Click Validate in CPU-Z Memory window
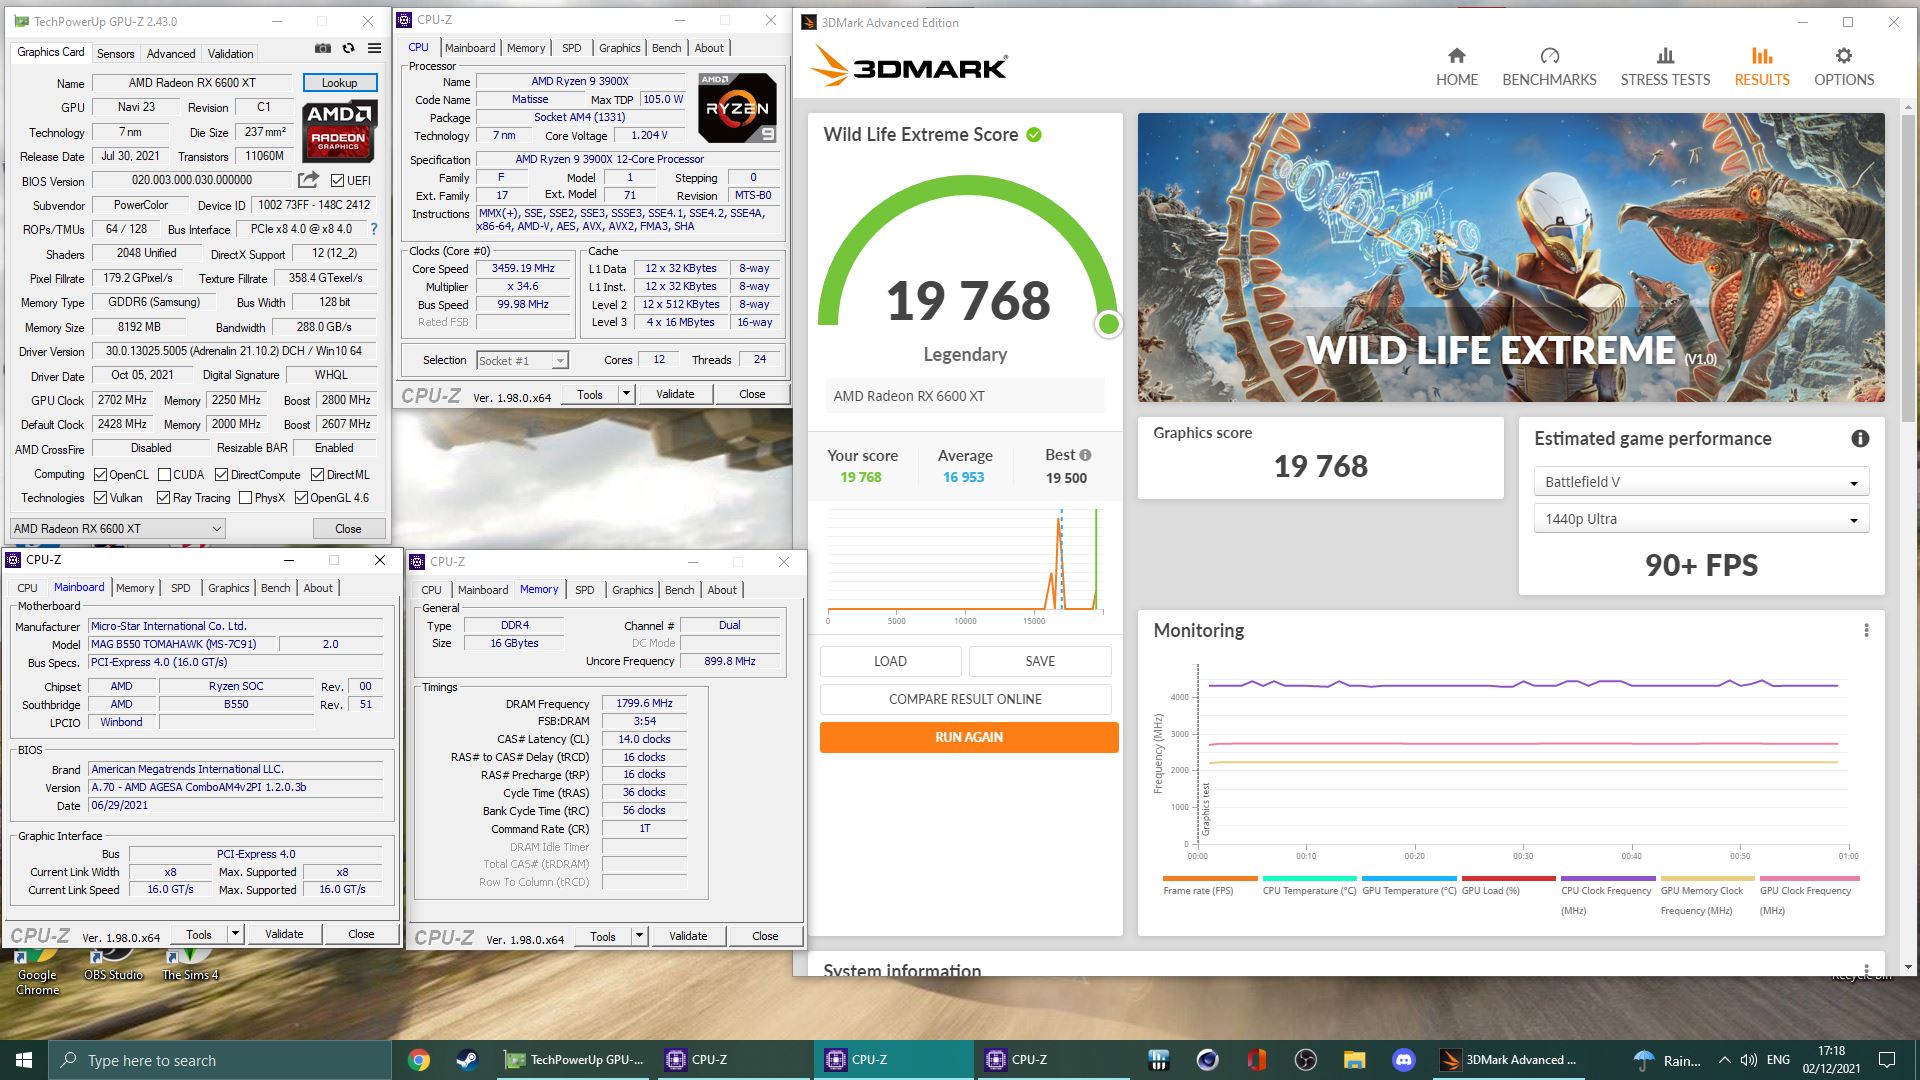The height and width of the screenshot is (1080, 1920). (x=688, y=936)
